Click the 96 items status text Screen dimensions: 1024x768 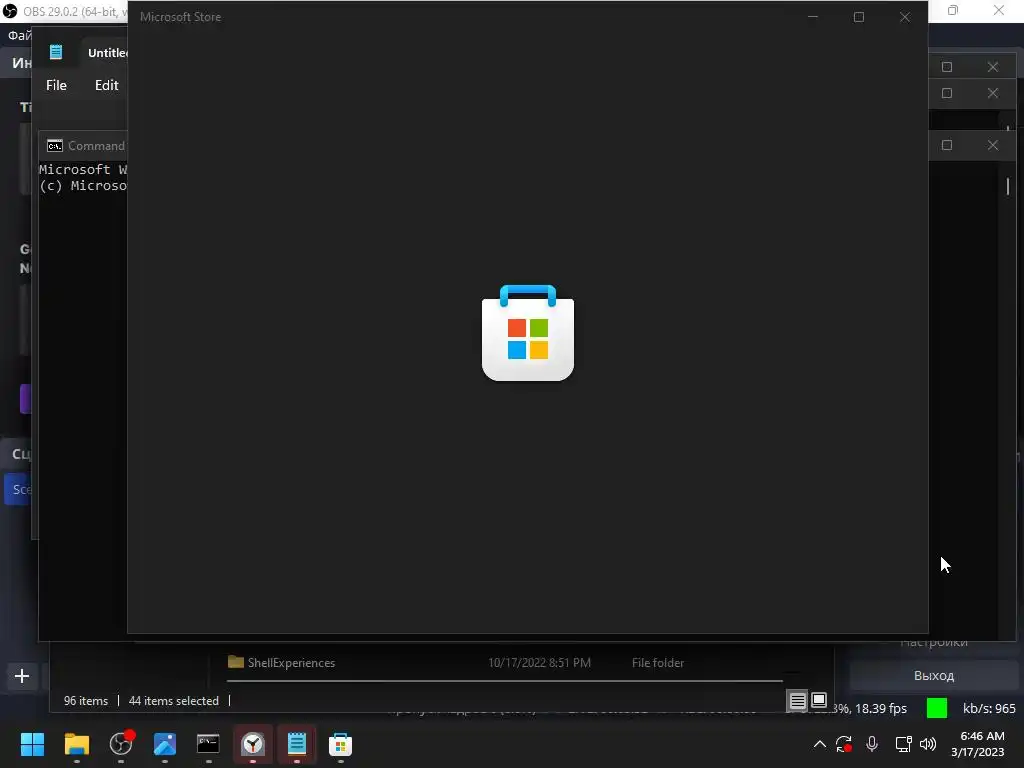(86, 701)
